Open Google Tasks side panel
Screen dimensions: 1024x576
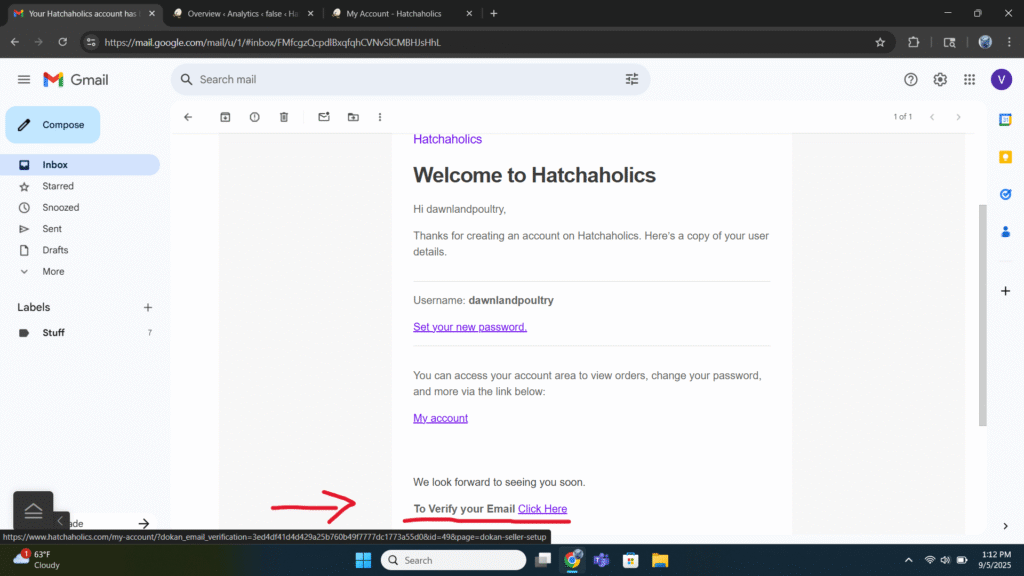click(1006, 194)
